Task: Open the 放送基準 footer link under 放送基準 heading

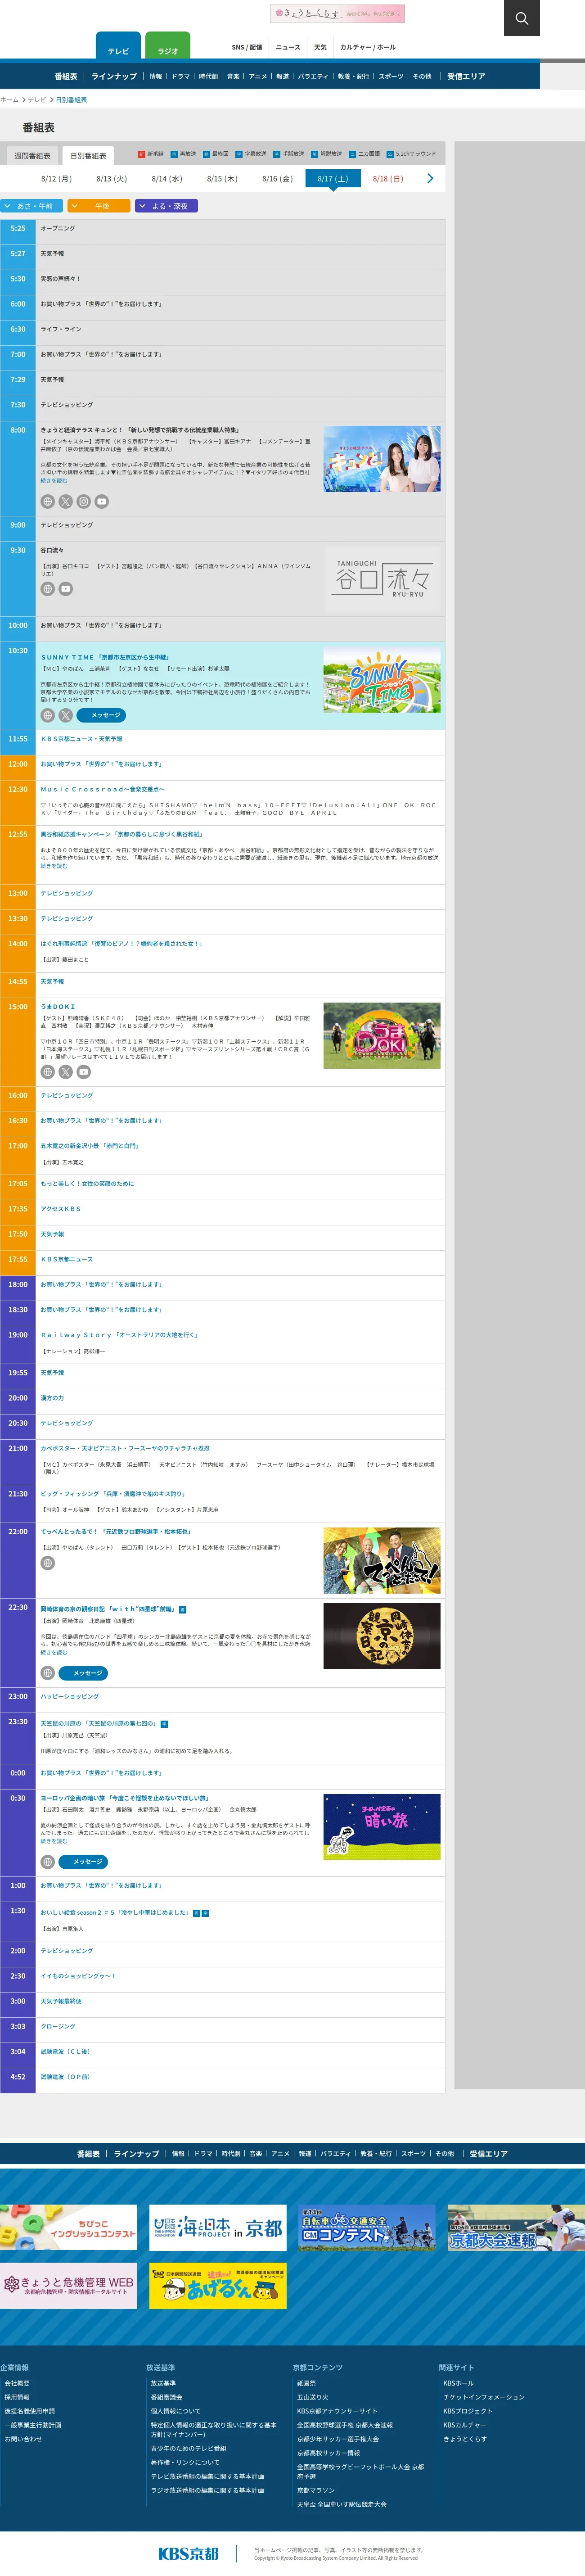Action: point(163,2383)
